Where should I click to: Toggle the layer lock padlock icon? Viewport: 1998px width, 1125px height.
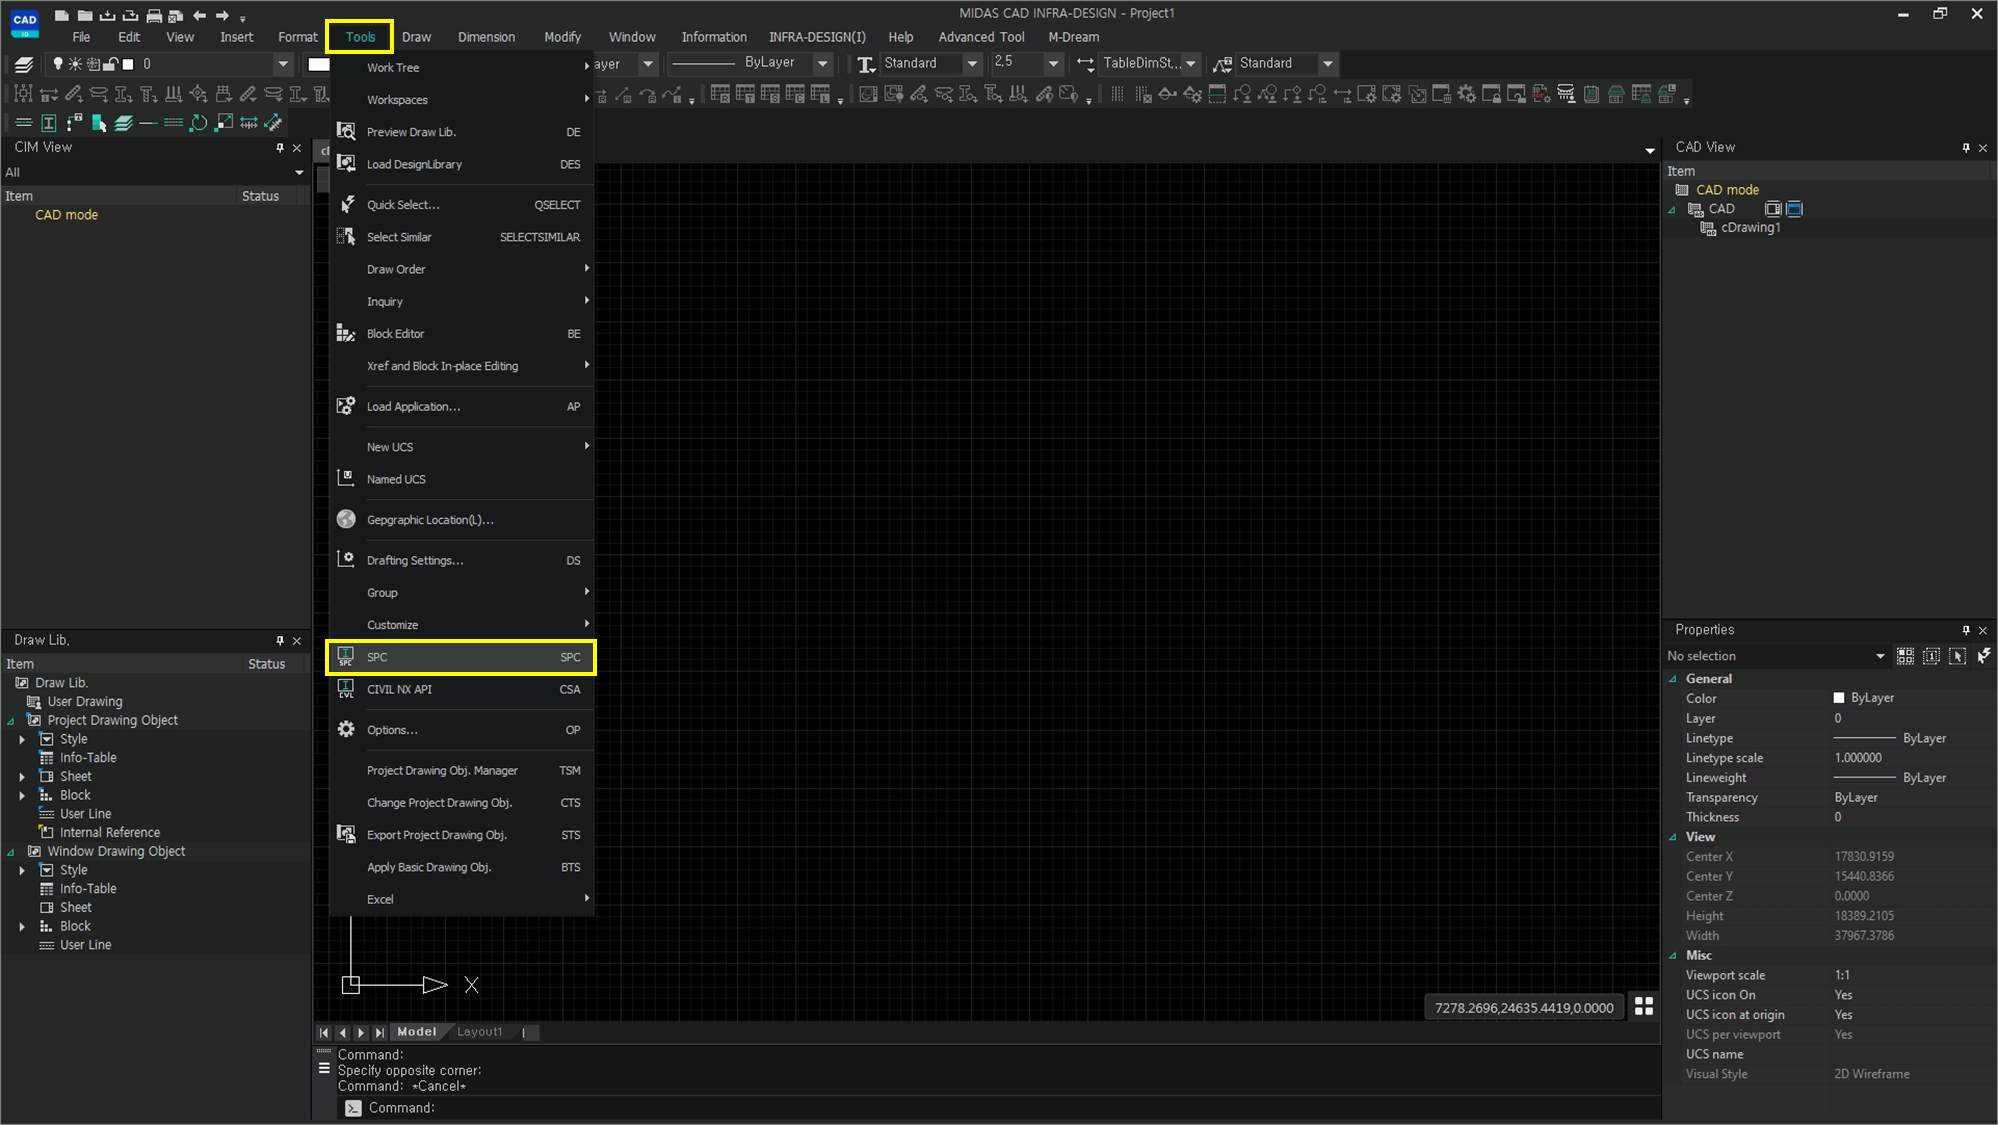[x=111, y=64]
